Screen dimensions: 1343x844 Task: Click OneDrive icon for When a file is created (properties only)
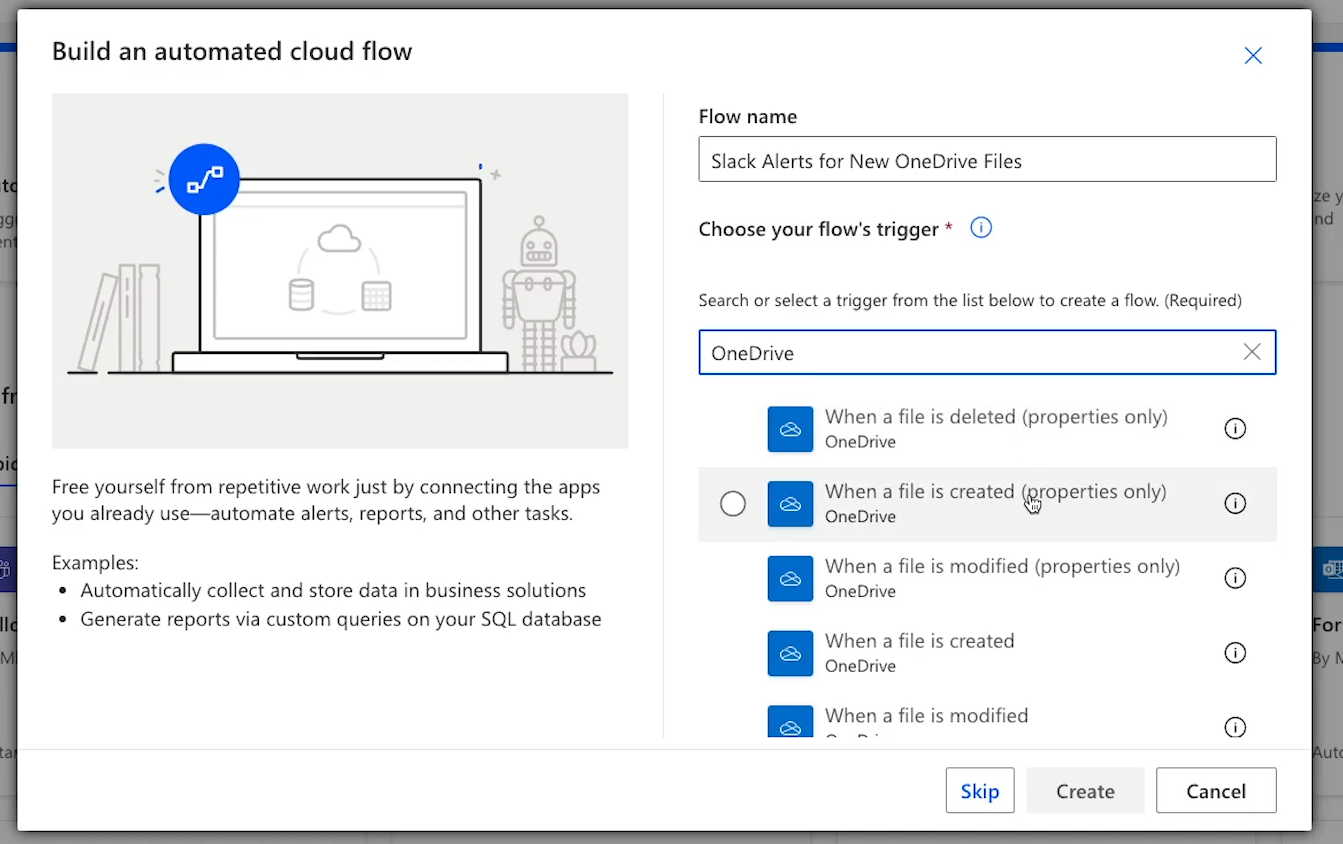tap(790, 504)
